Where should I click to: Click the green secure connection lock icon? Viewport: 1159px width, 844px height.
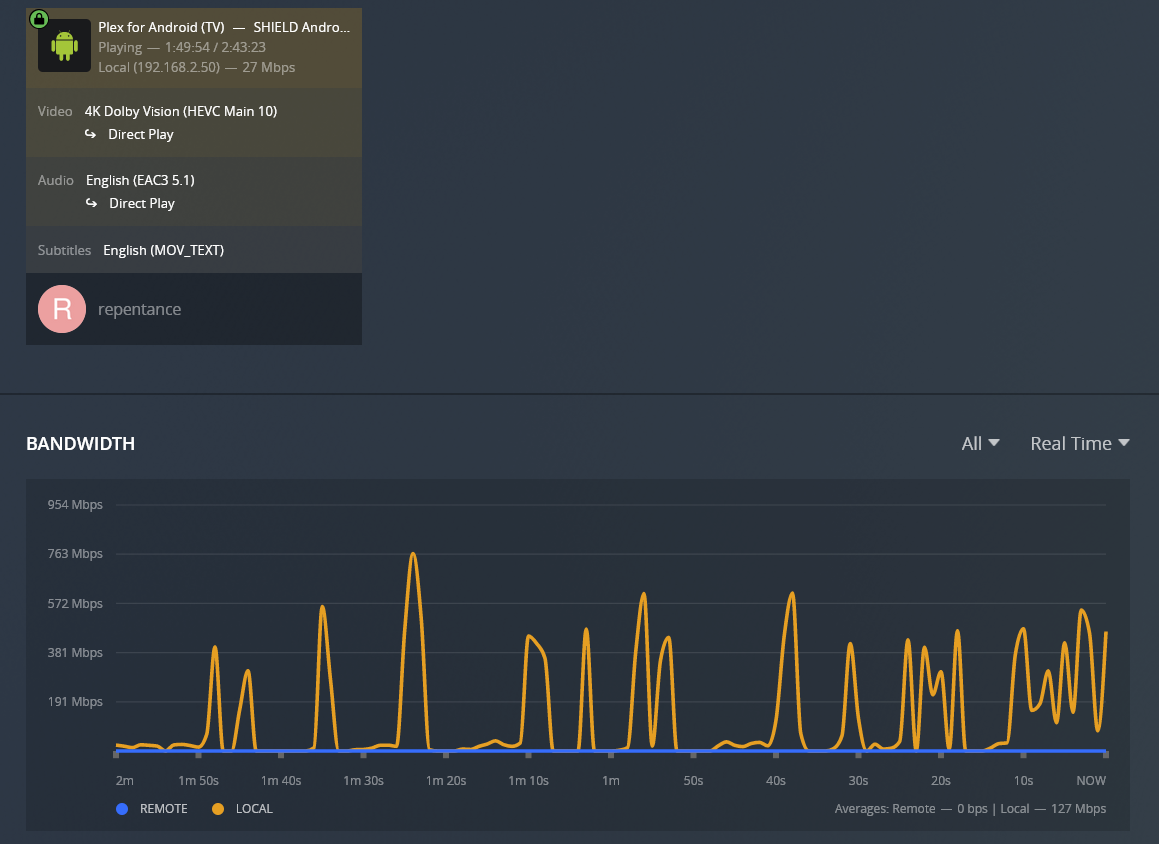tap(38, 17)
